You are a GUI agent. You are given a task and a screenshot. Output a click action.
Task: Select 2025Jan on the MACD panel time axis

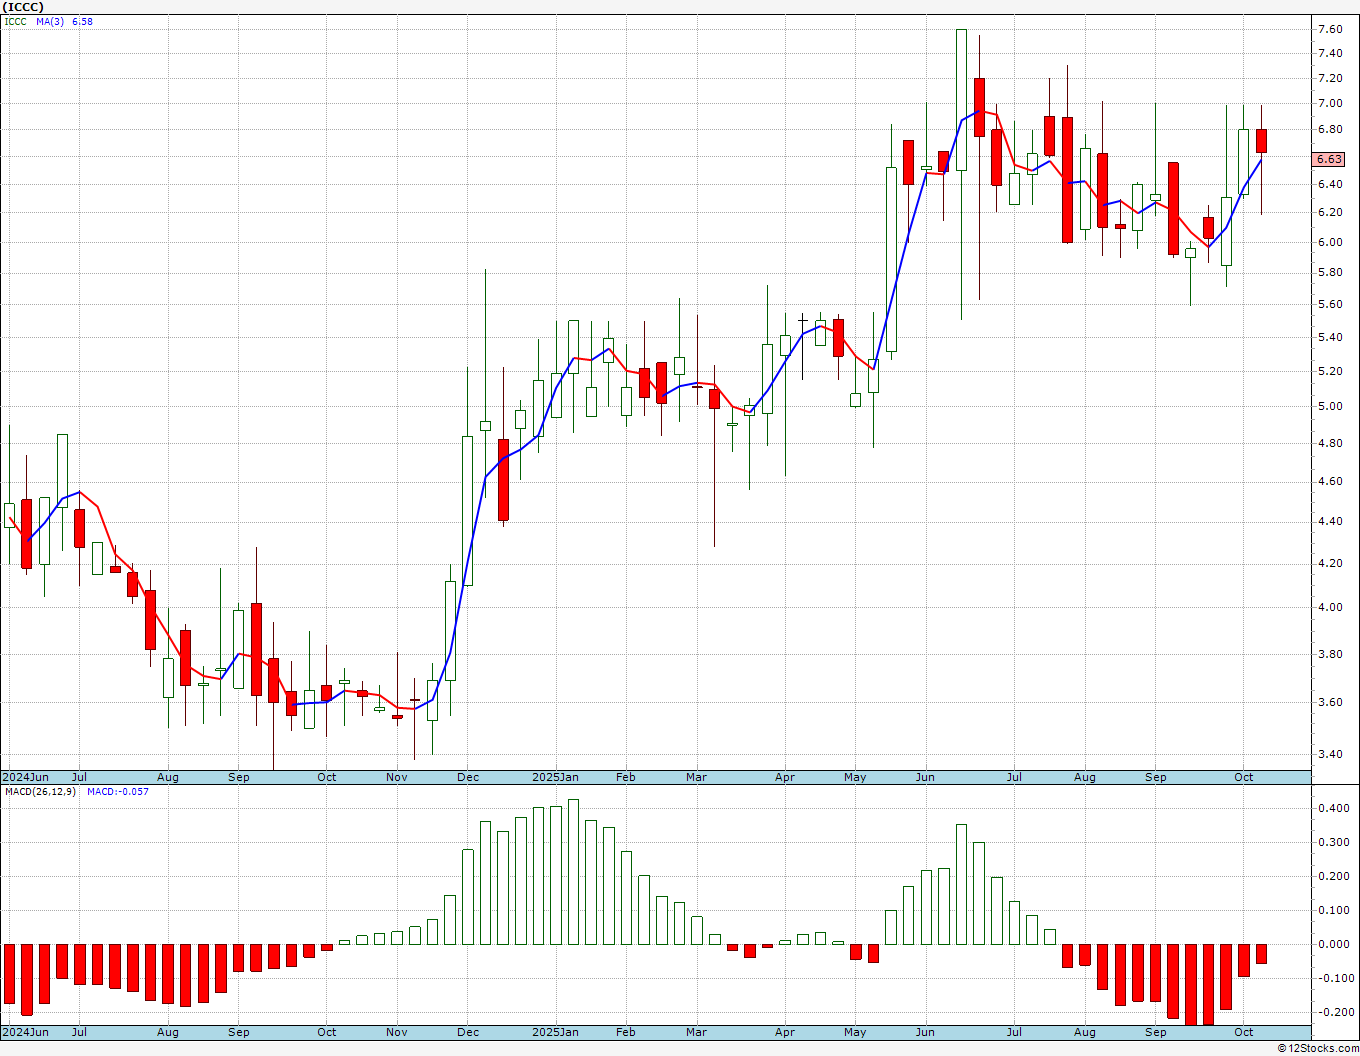pos(555,1032)
